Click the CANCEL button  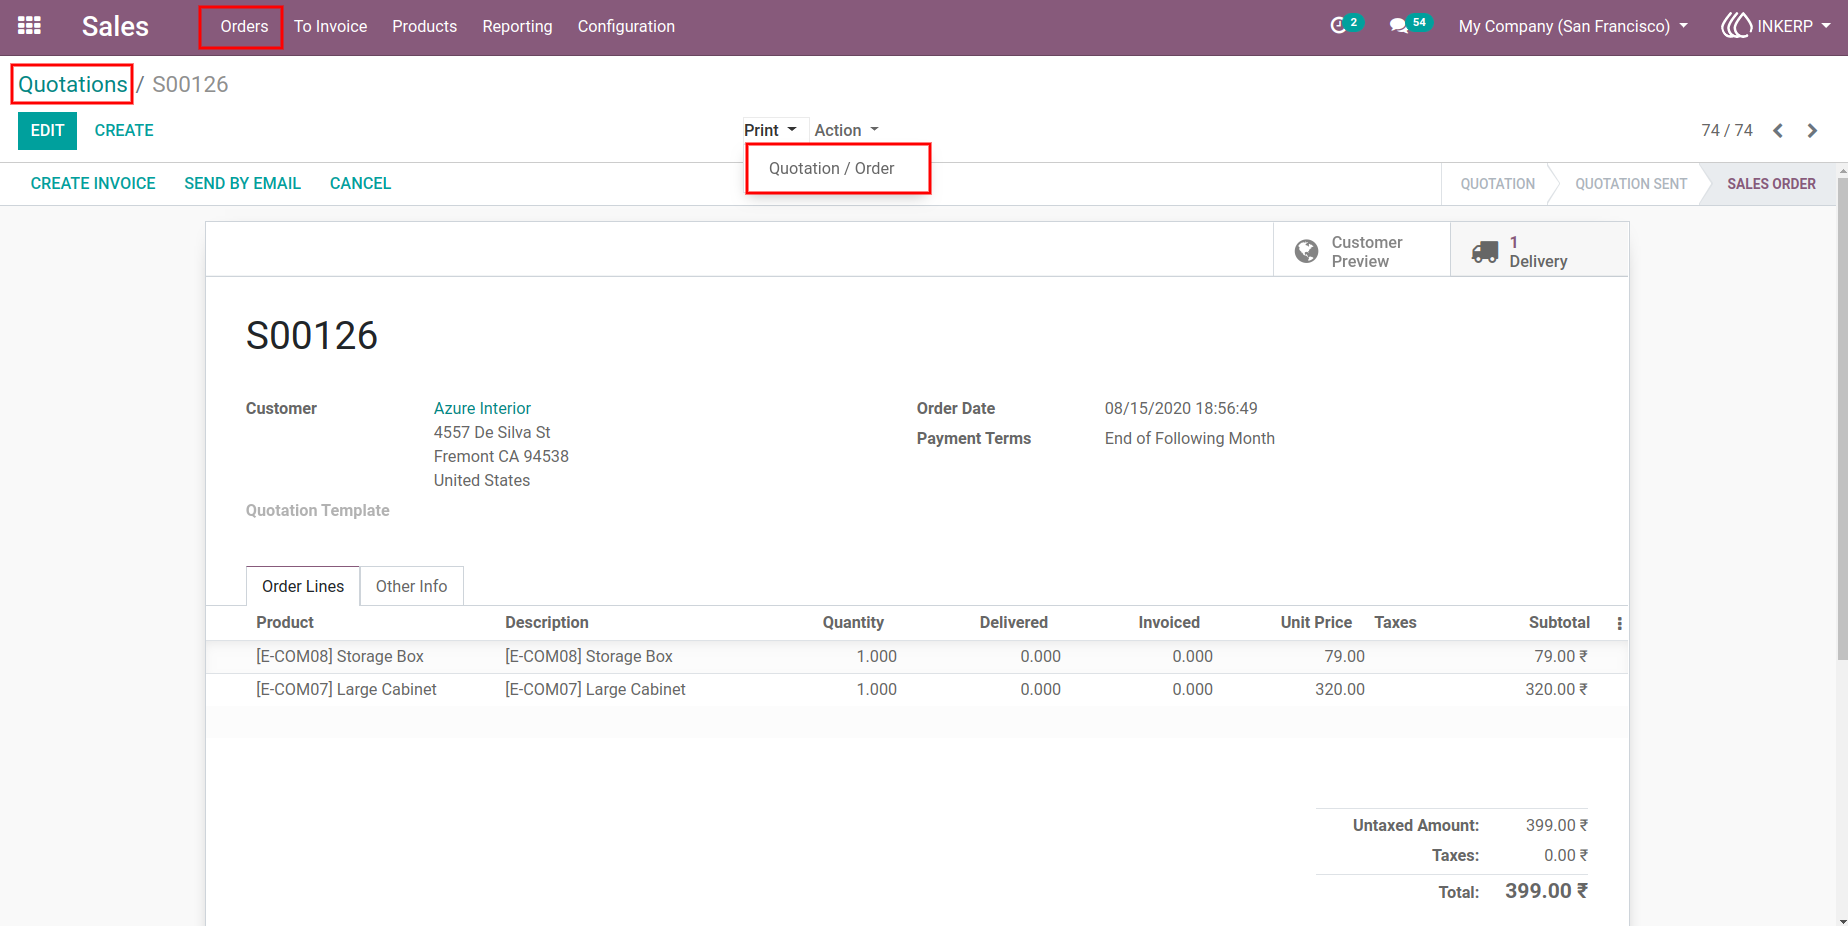(360, 184)
